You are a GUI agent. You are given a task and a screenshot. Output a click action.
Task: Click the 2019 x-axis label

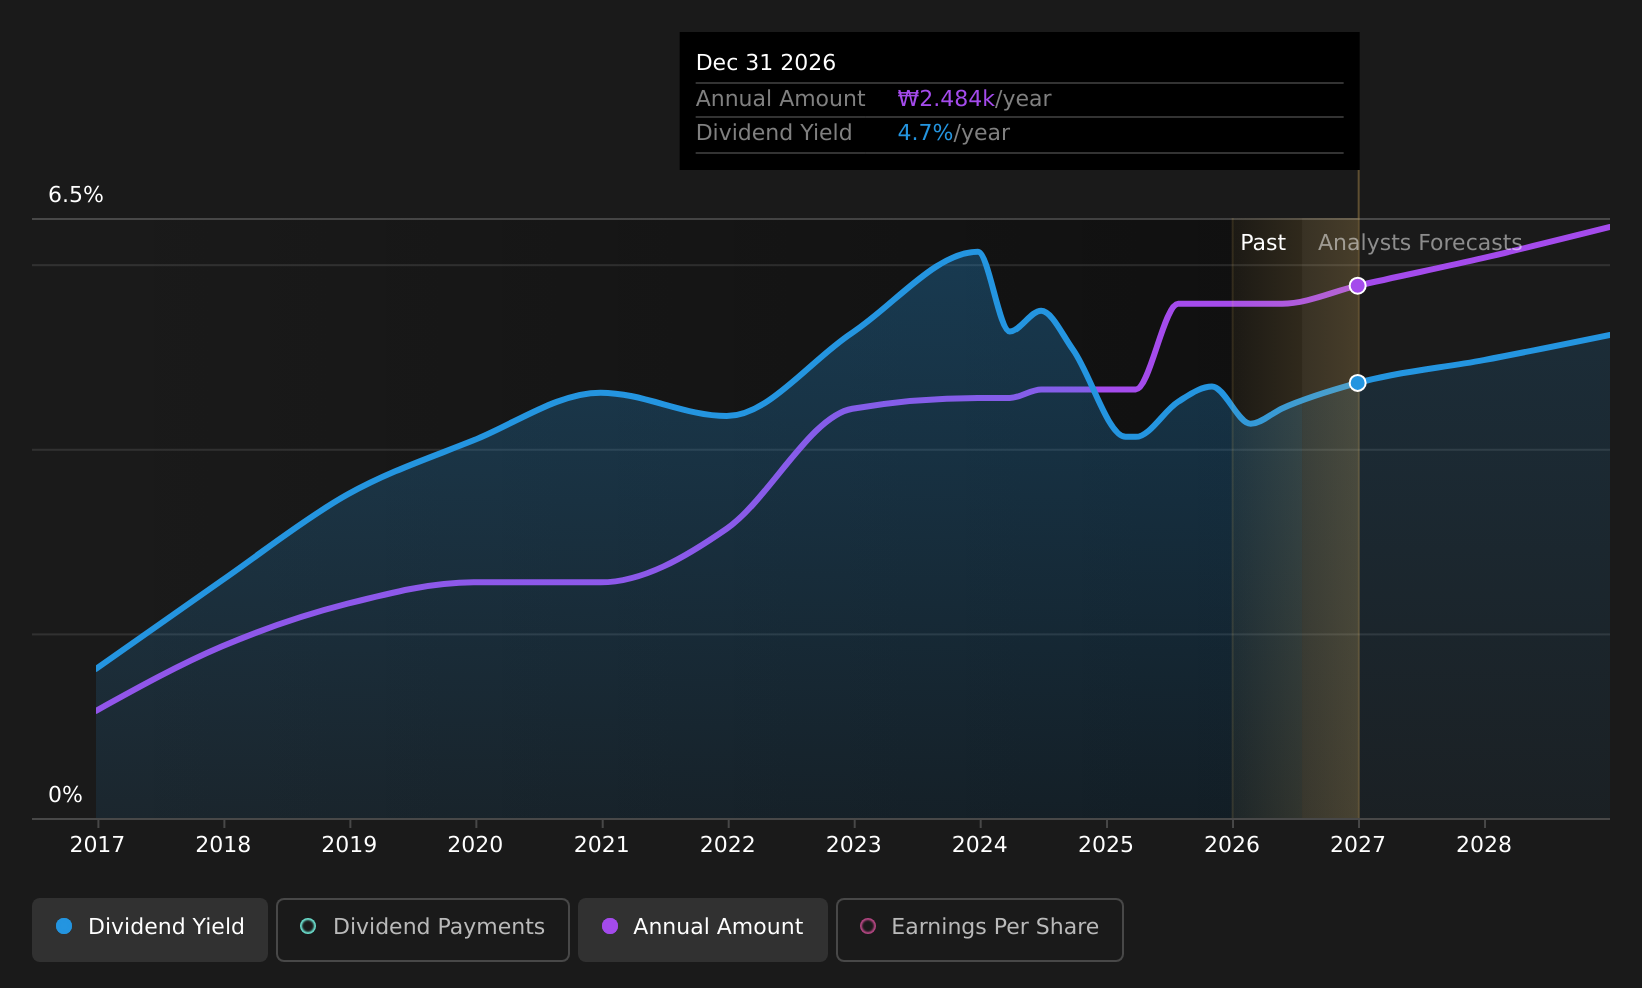pyautogui.click(x=349, y=845)
